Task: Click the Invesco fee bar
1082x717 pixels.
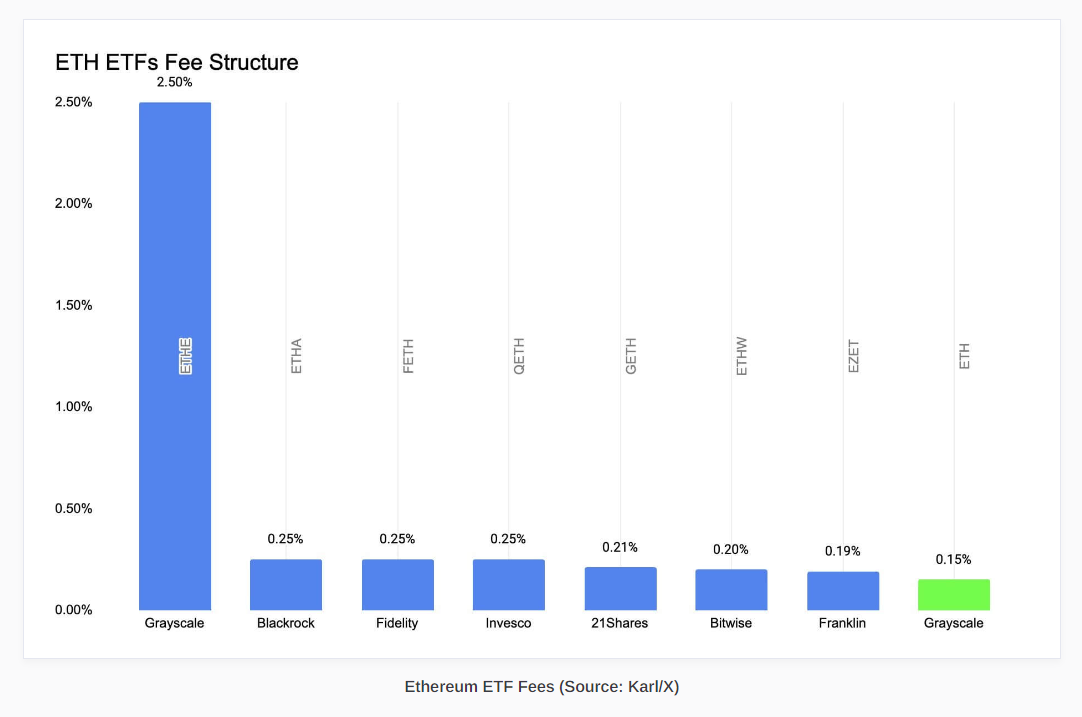Action: pos(509,585)
